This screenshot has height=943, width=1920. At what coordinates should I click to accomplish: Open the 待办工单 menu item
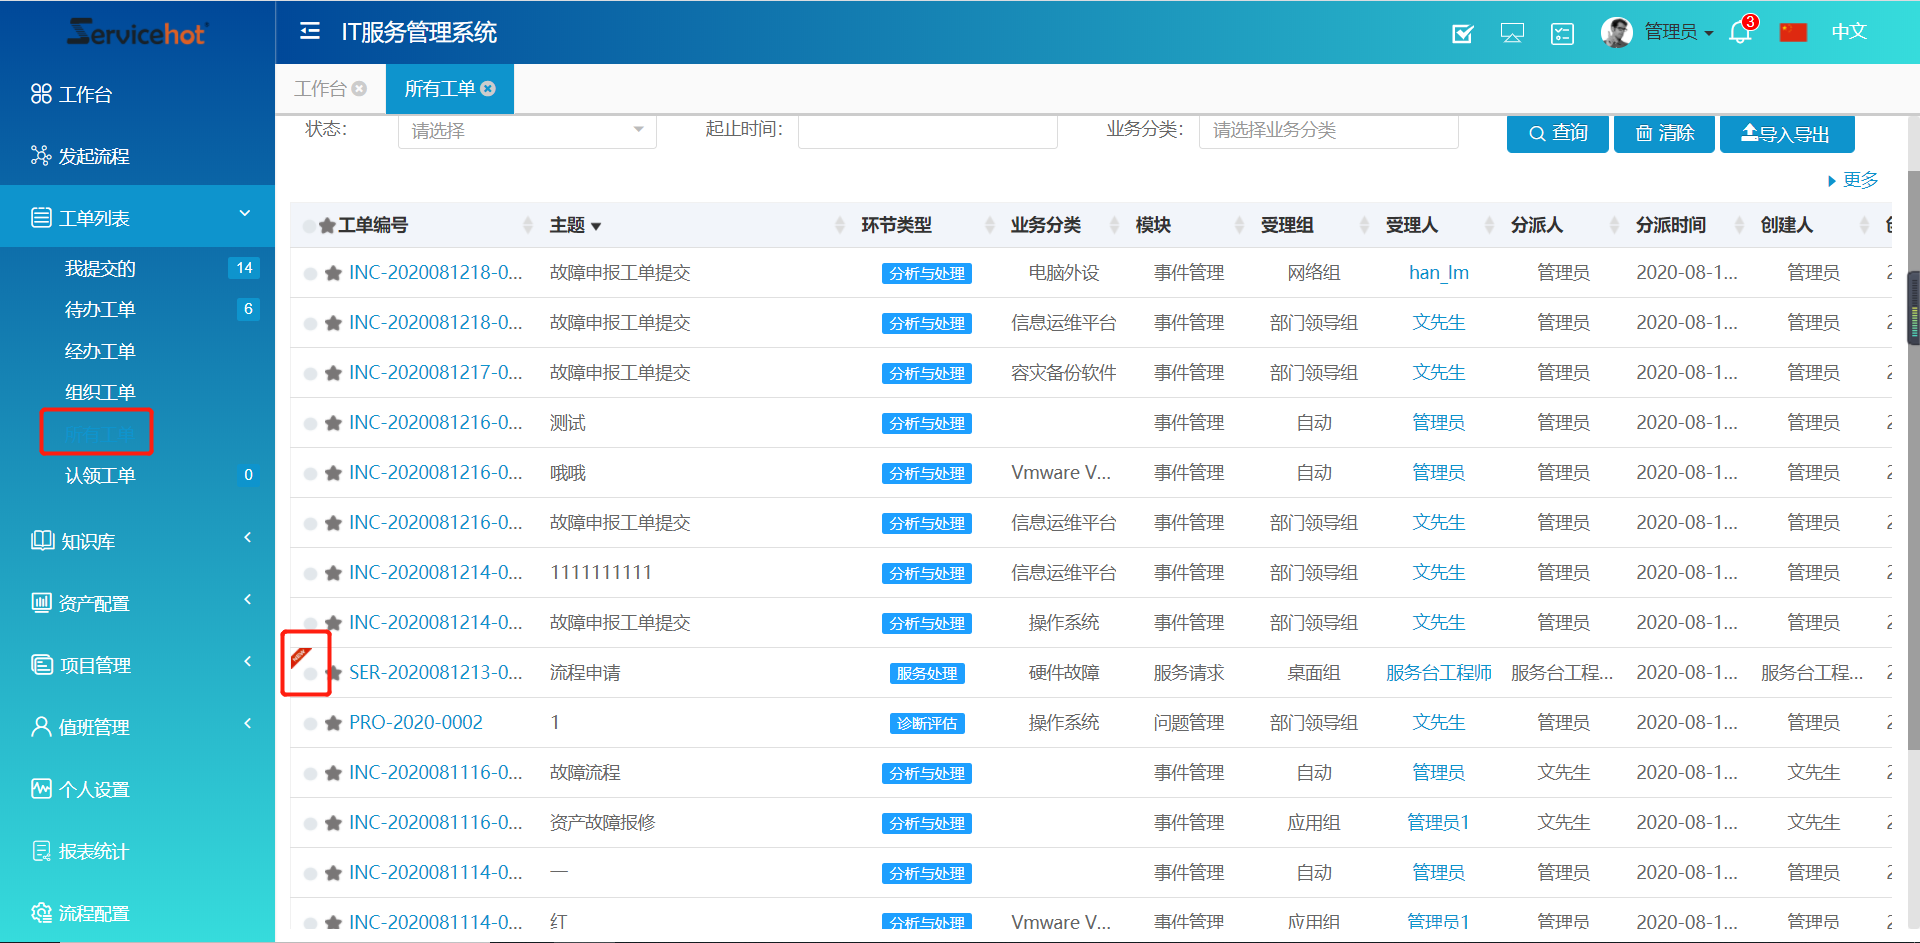99,309
